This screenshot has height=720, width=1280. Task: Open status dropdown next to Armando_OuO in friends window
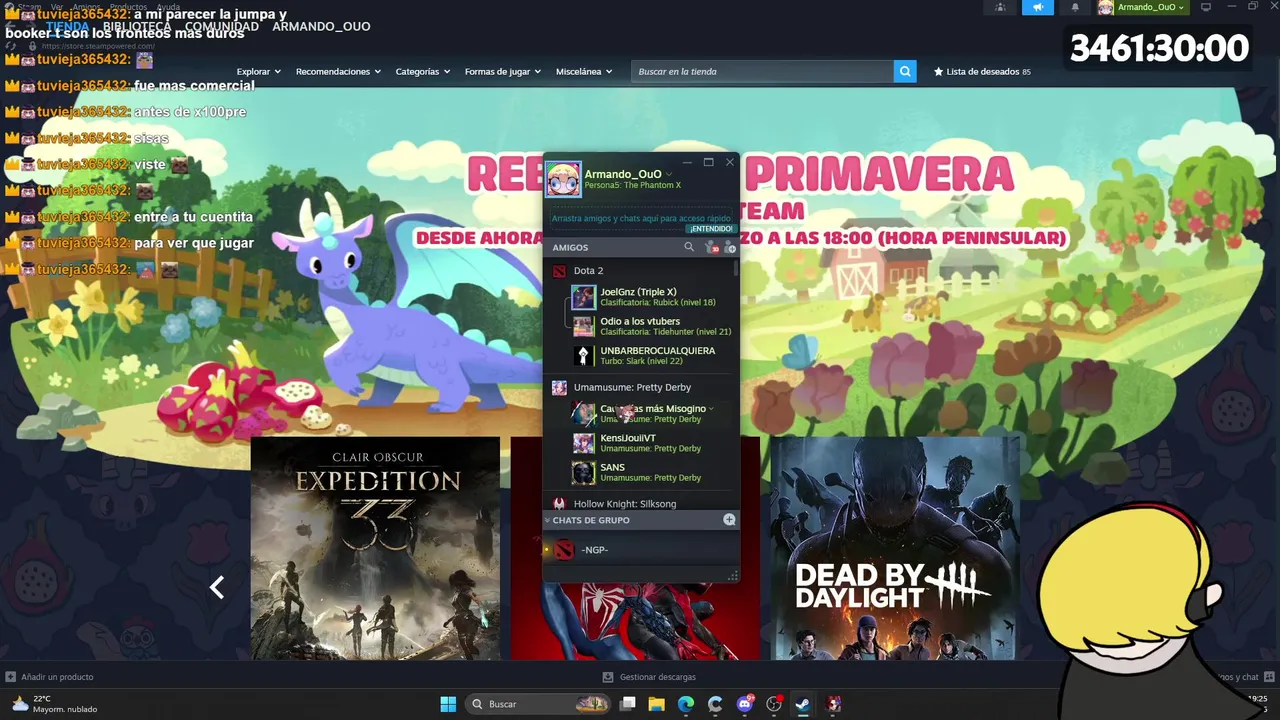point(669,174)
